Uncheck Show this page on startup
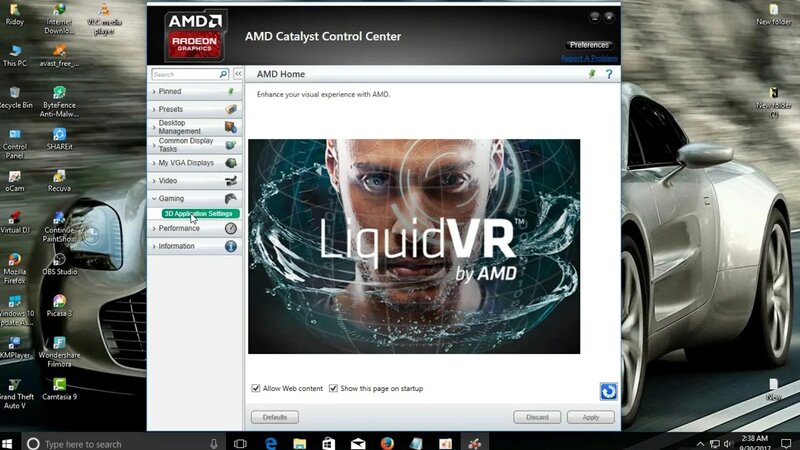 [333, 388]
